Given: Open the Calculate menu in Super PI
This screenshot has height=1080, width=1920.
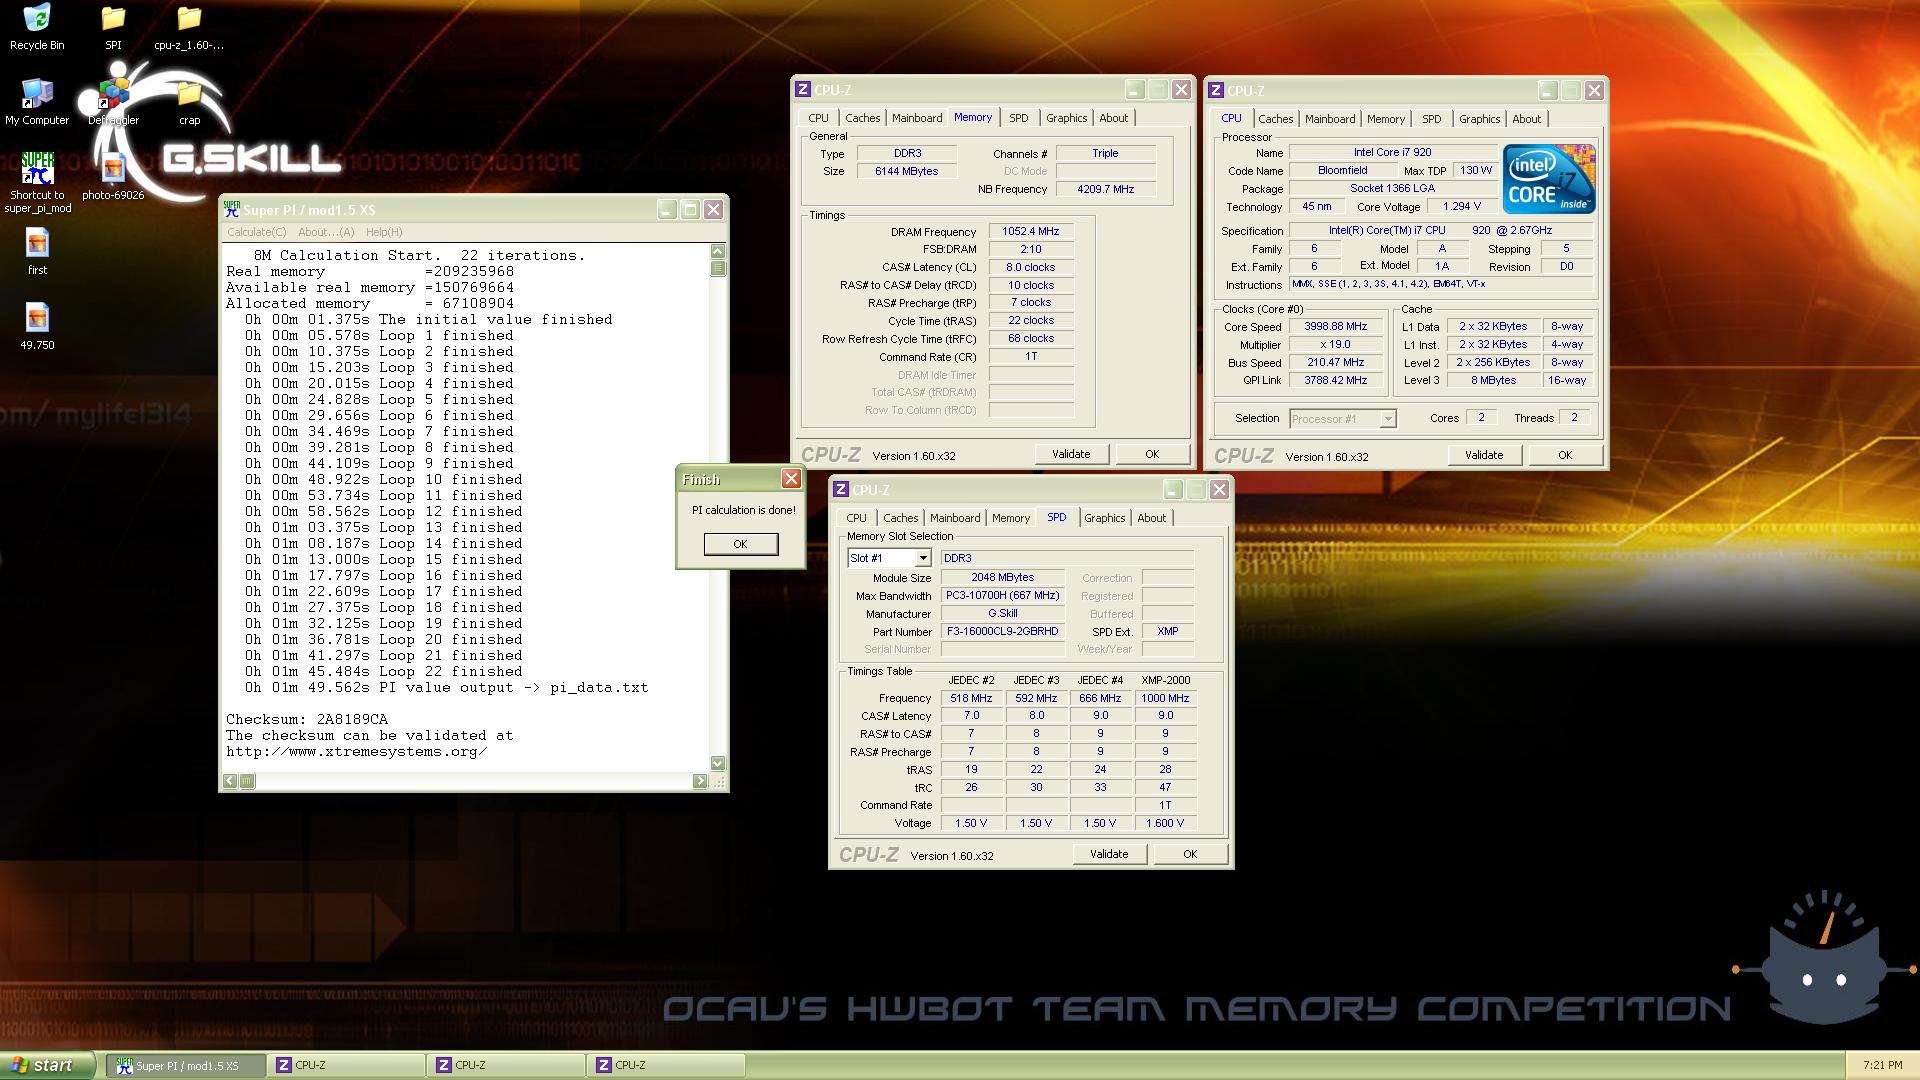Looking at the screenshot, I should pyautogui.click(x=256, y=232).
